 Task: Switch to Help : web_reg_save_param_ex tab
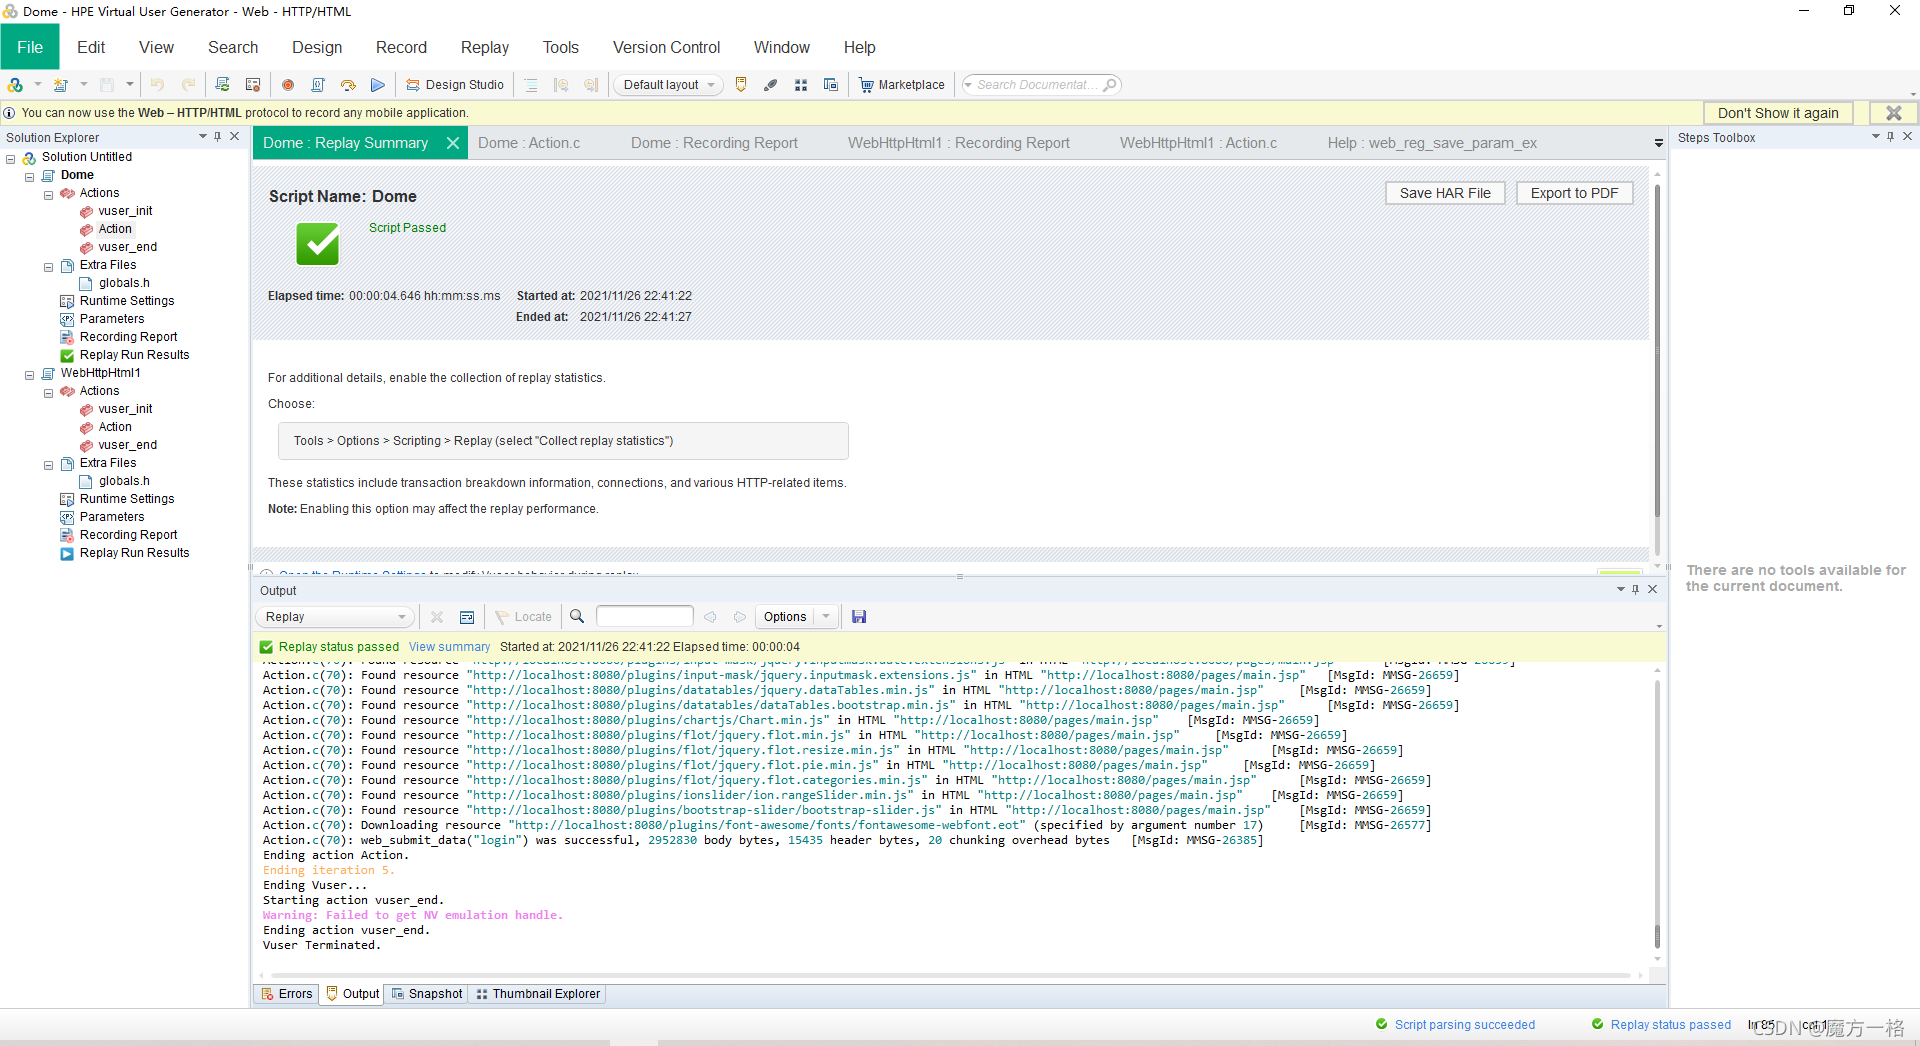pos(1432,143)
